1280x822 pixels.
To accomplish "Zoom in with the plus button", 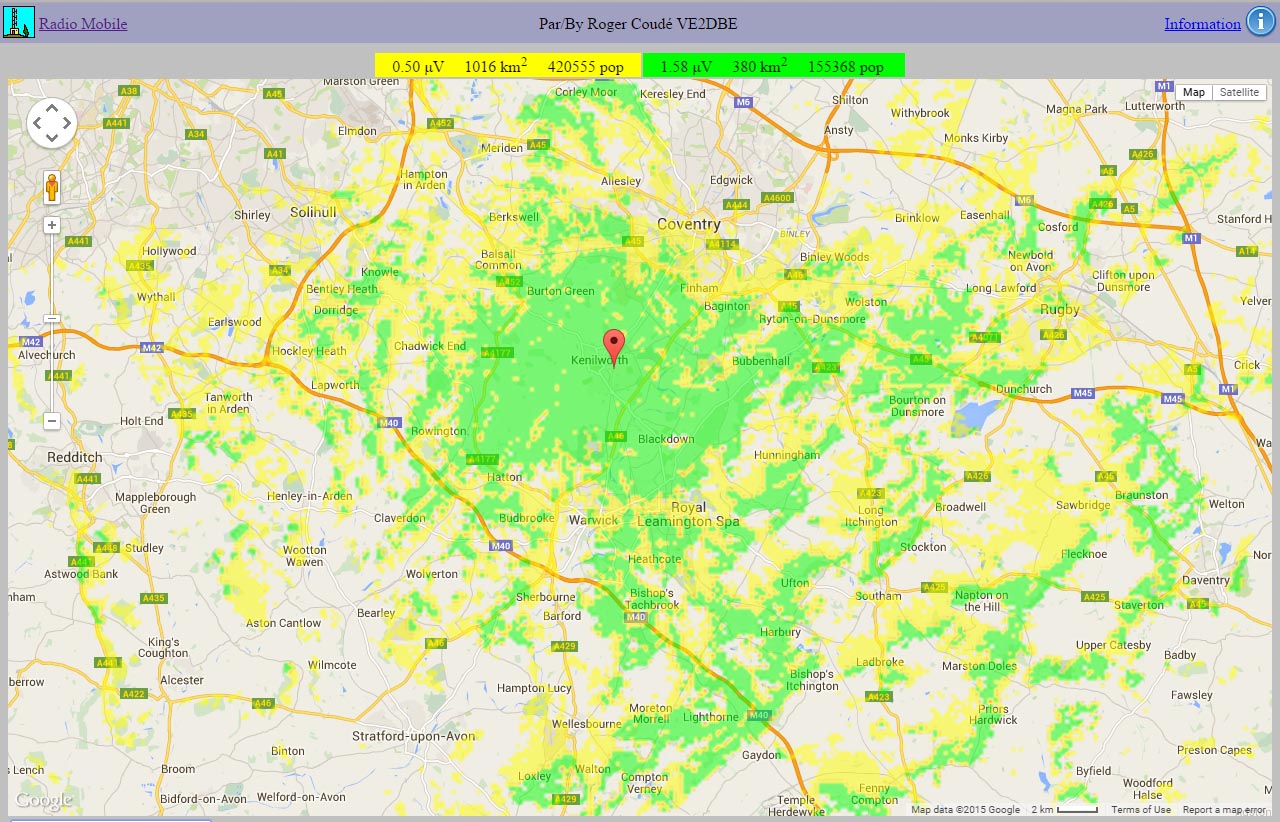I will [52, 226].
